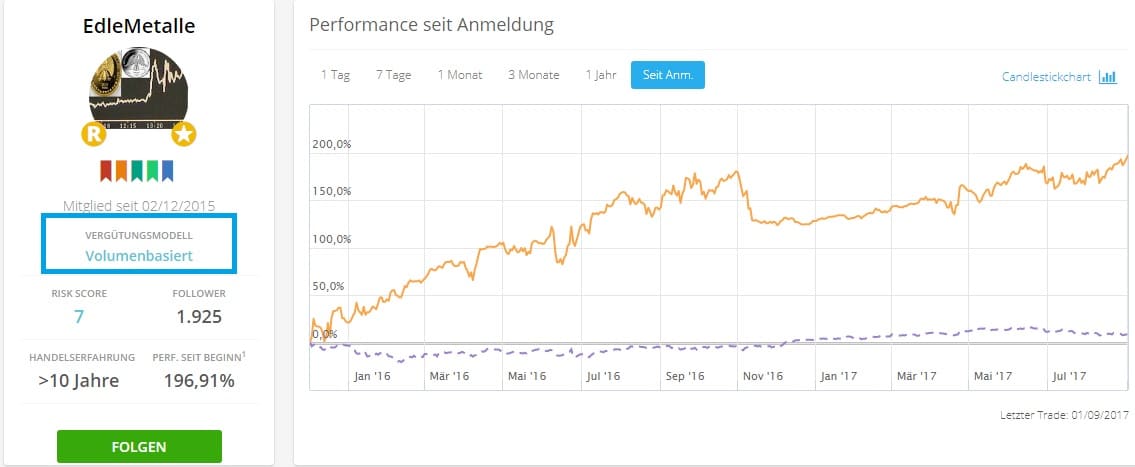Screen dimensions: 1135x467
Task: Switch to the 1 Jahr view
Action: pos(600,75)
